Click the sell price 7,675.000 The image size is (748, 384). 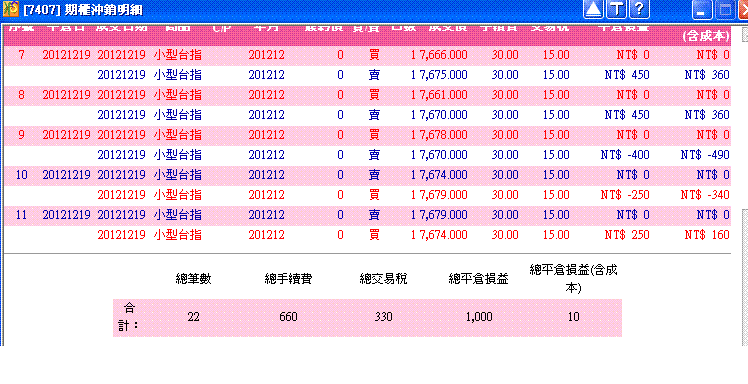coord(443,75)
